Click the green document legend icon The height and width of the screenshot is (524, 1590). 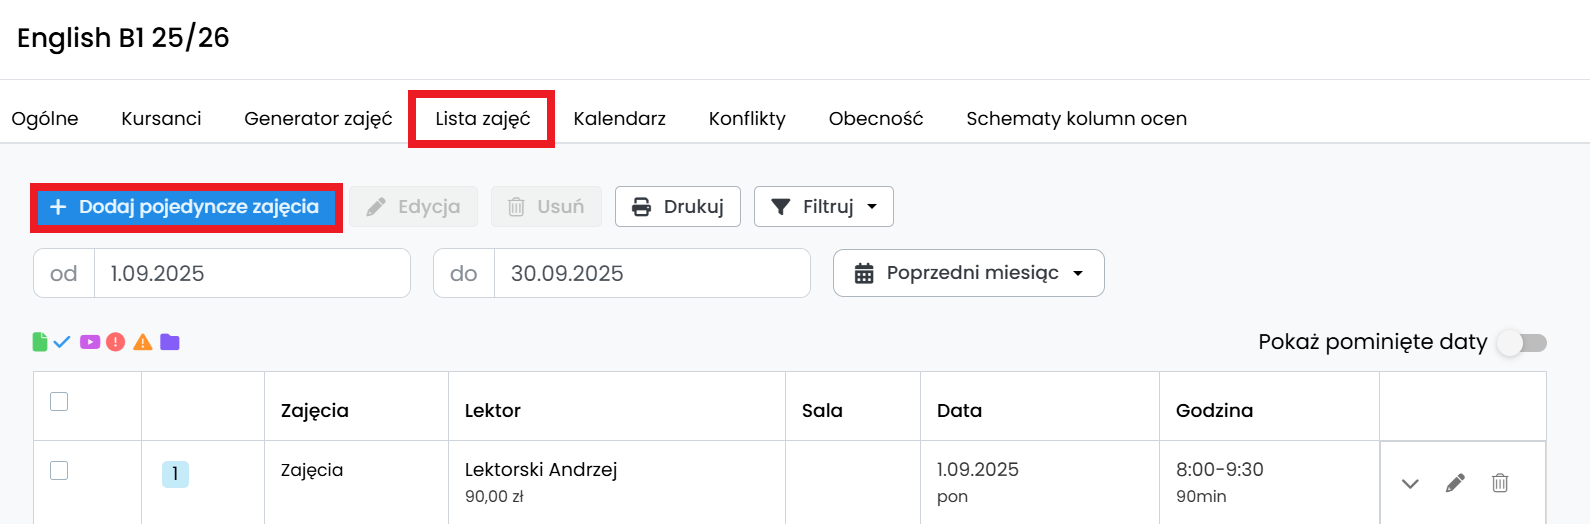[40, 342]
